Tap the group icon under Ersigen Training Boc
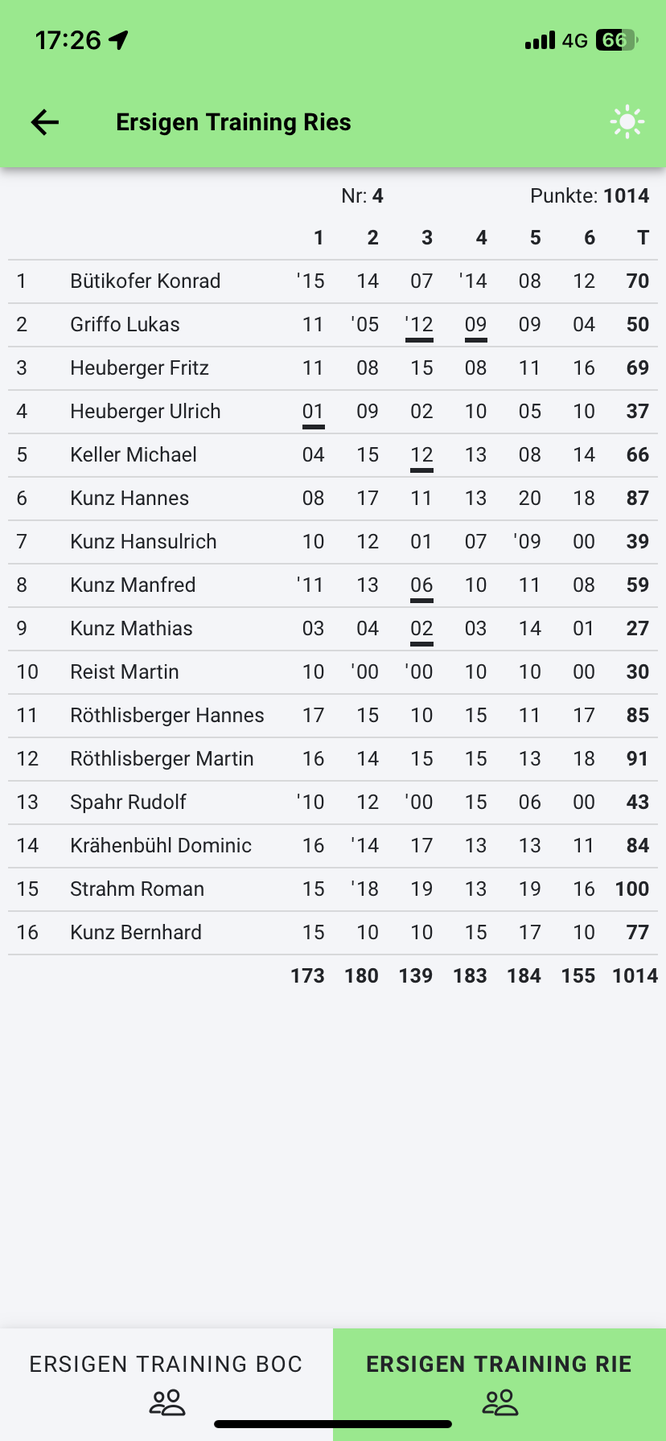 tap(167, 1403)
